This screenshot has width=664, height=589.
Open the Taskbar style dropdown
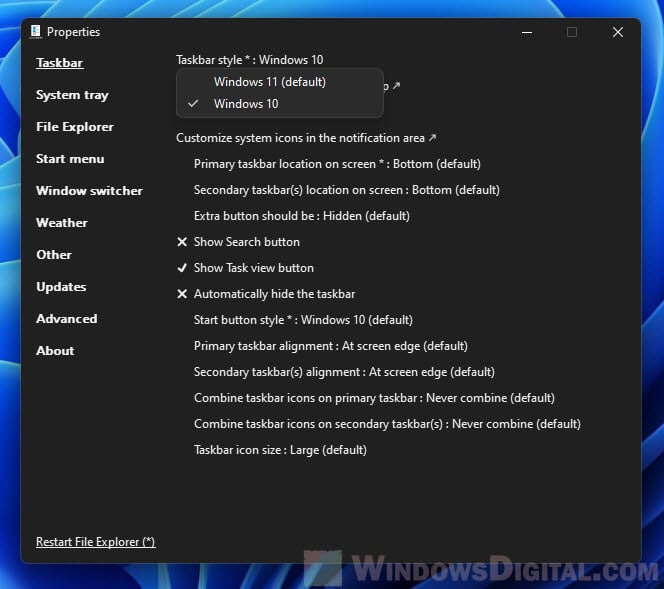(x=249, y=60)
